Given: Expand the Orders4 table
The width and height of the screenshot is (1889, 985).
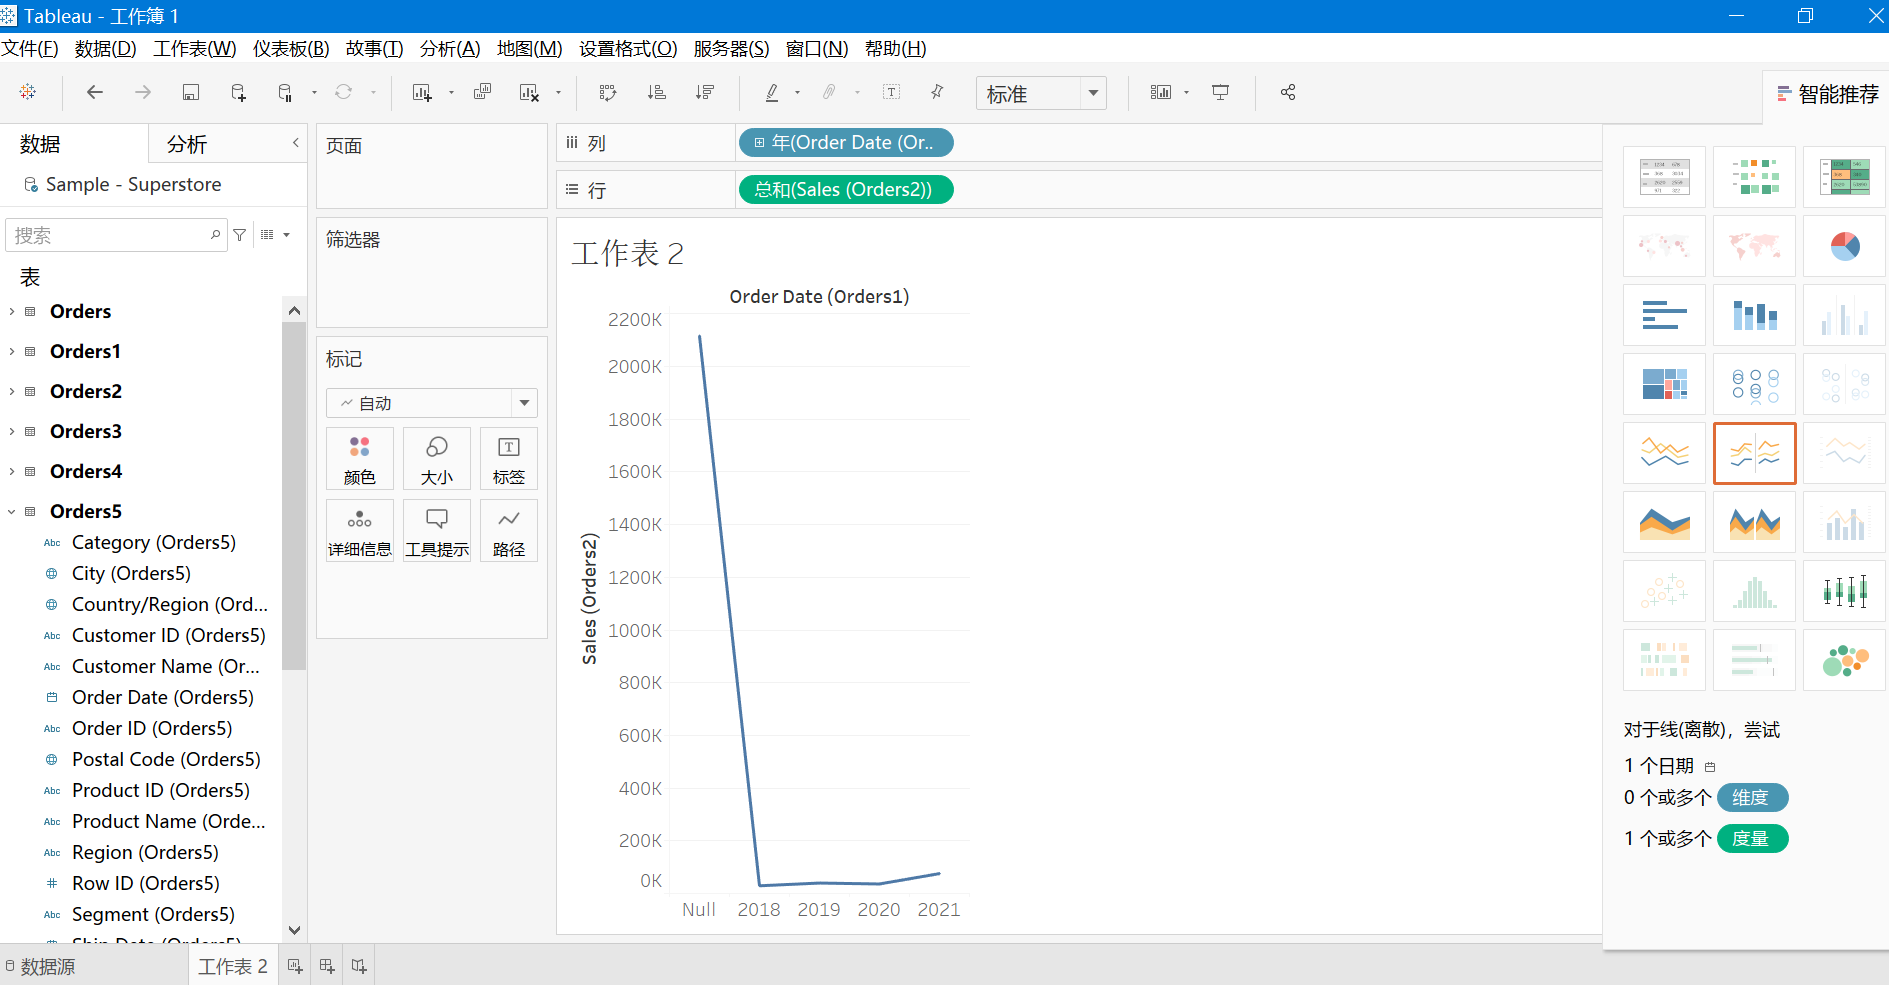Looking at the screenshot, I should tap(12, 471).
